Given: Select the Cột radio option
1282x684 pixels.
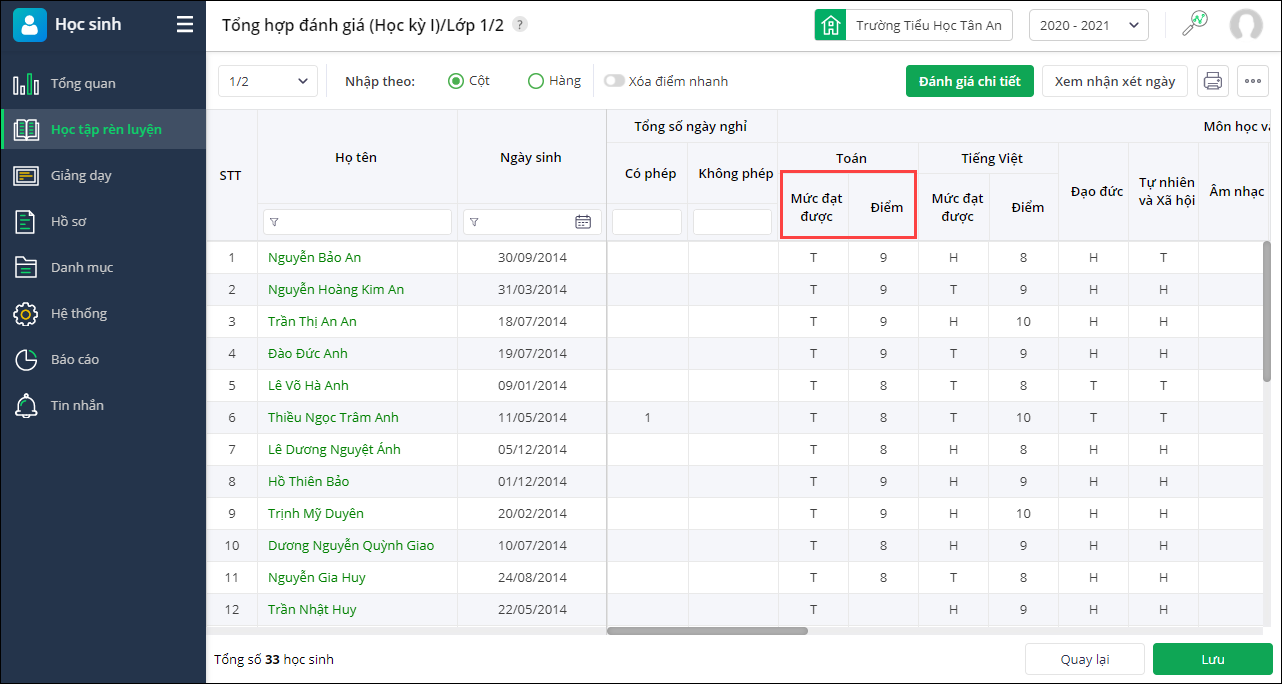Looking at the screenshot, I should (x=456, y=81).
